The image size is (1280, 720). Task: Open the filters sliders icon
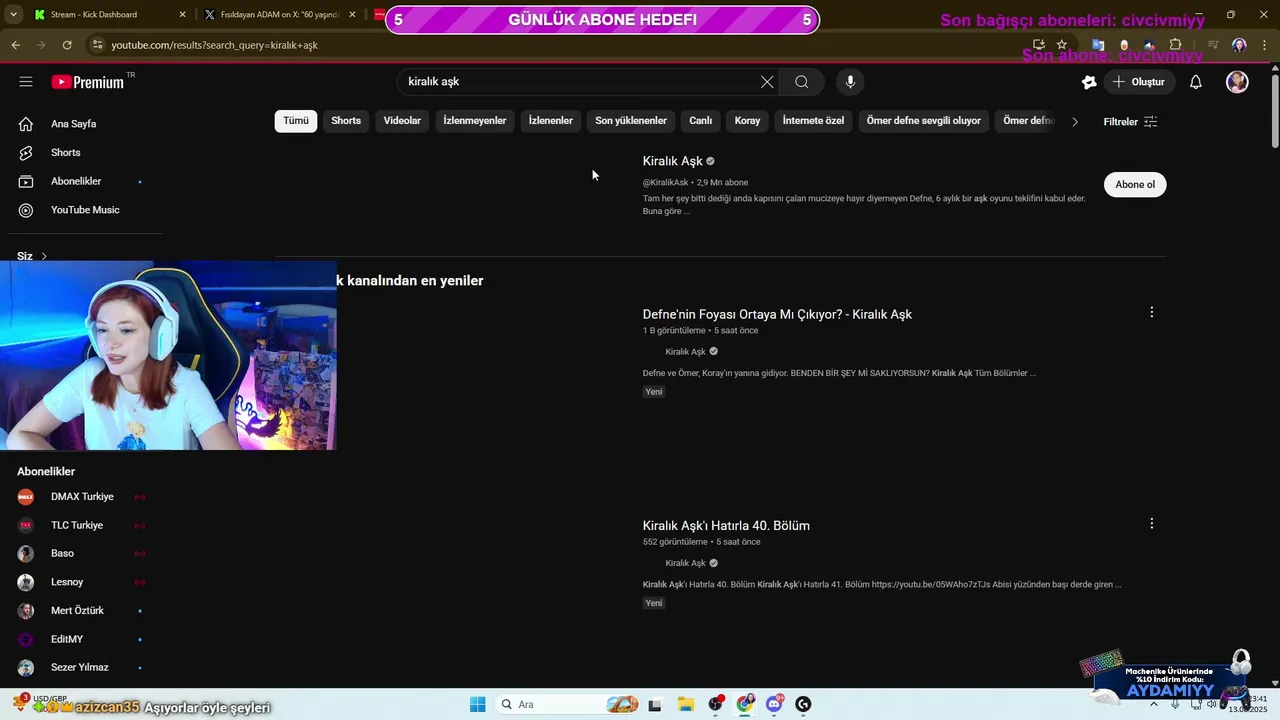pos(1151,121)
